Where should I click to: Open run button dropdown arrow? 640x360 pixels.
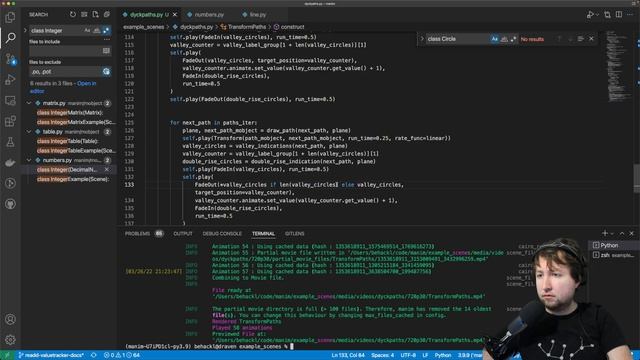coord(597,15)
